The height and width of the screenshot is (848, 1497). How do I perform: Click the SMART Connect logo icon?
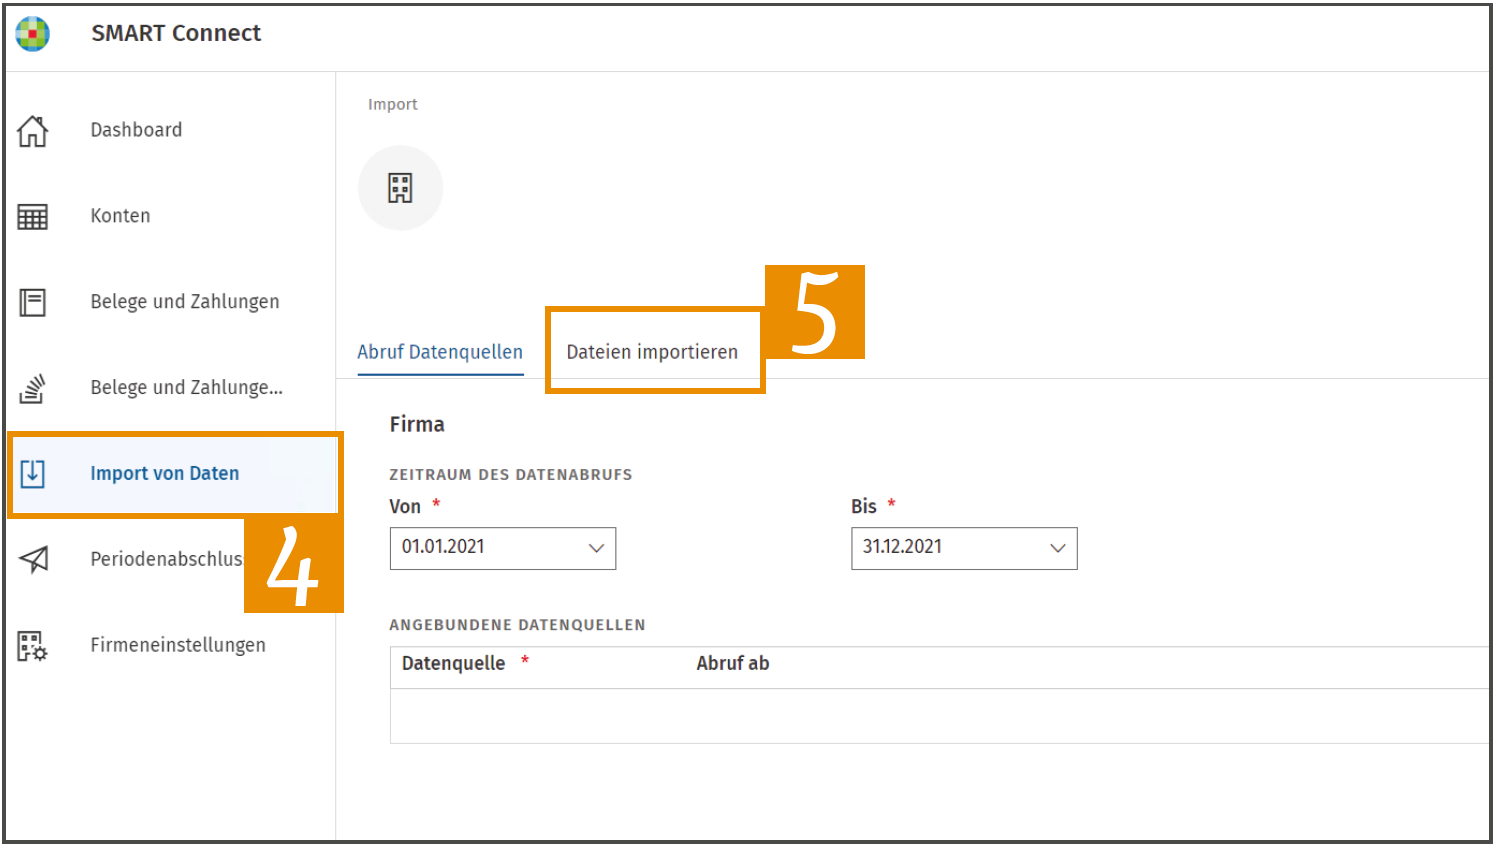pos(33,34)
